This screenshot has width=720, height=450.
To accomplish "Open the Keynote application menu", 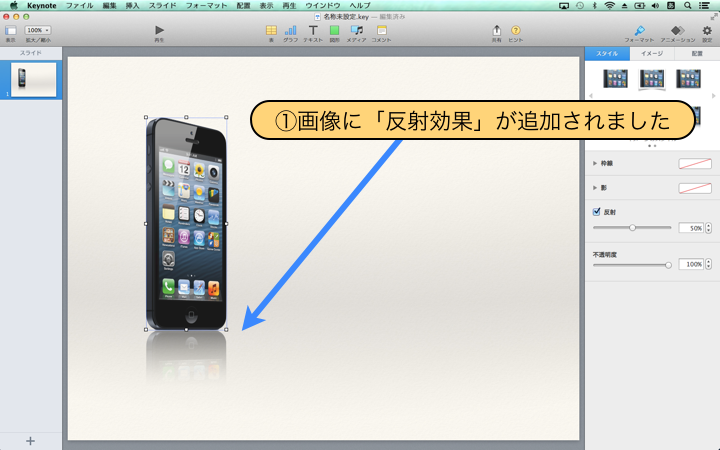I will (x=42, y=6).
